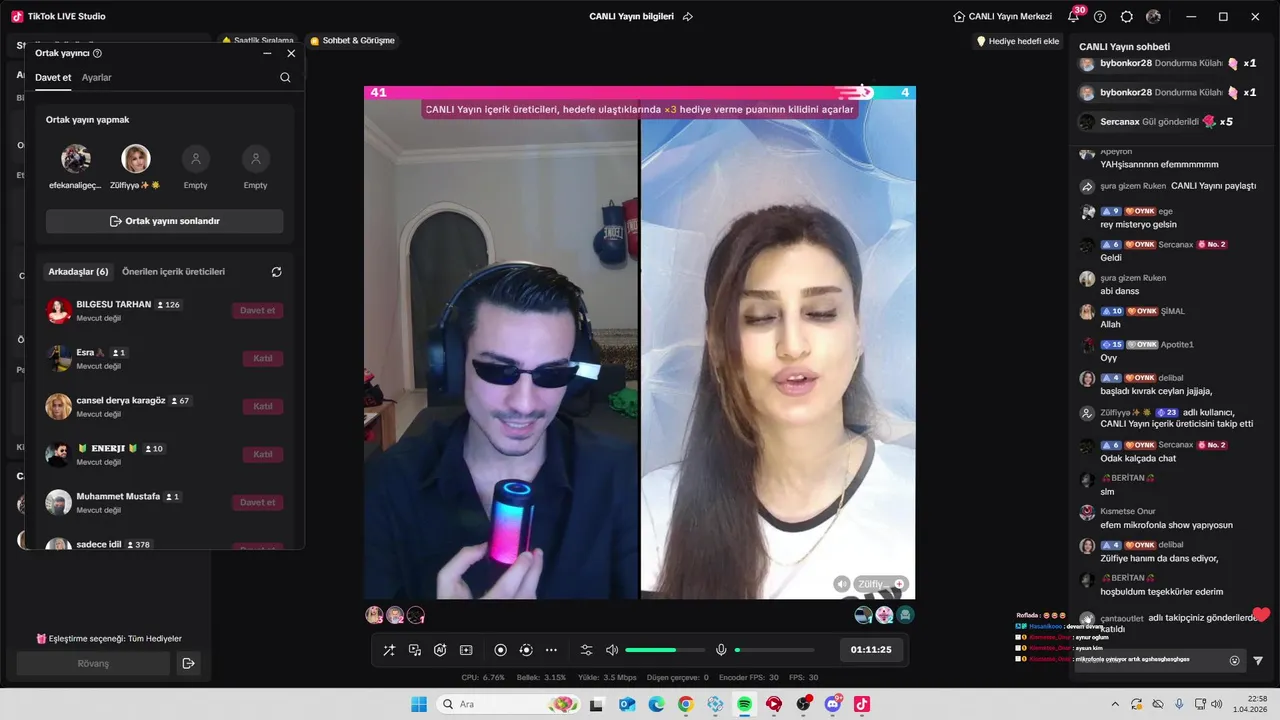1280x720 pixels.
Task: Open Windows Start menu
Action: [x=419, y=704]
